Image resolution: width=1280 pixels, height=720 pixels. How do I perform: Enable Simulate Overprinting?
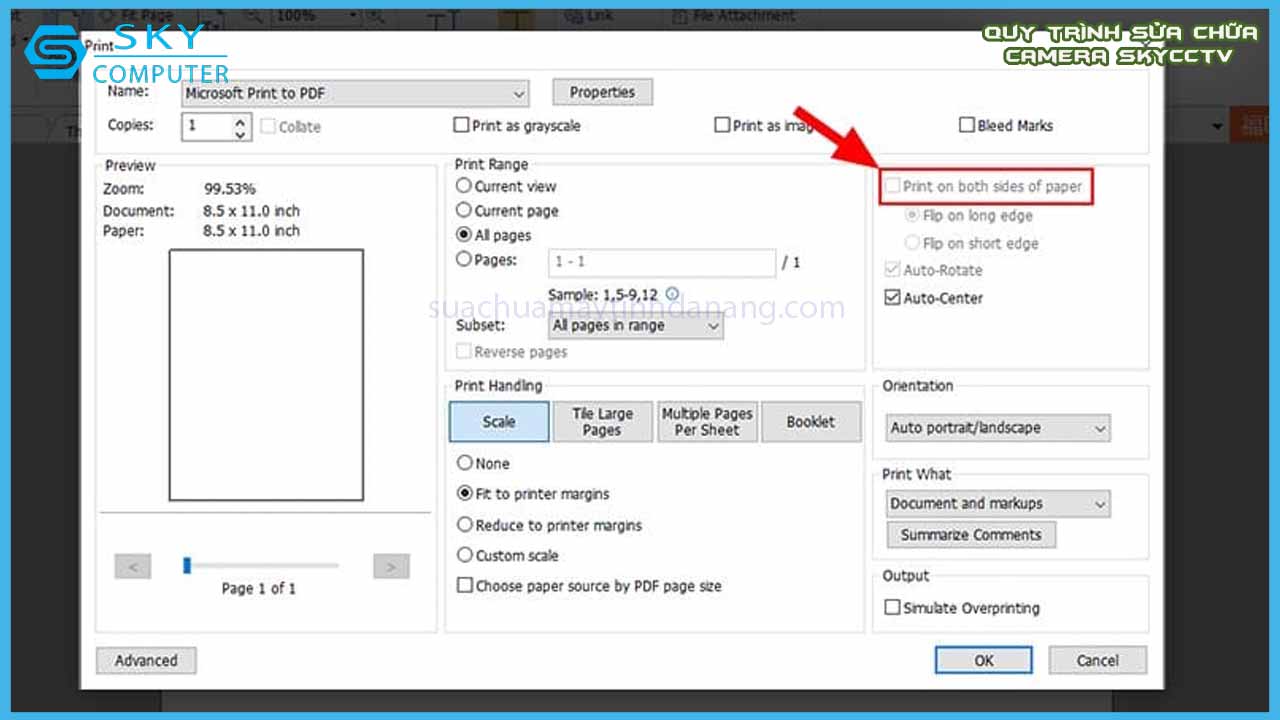[892, 608]
